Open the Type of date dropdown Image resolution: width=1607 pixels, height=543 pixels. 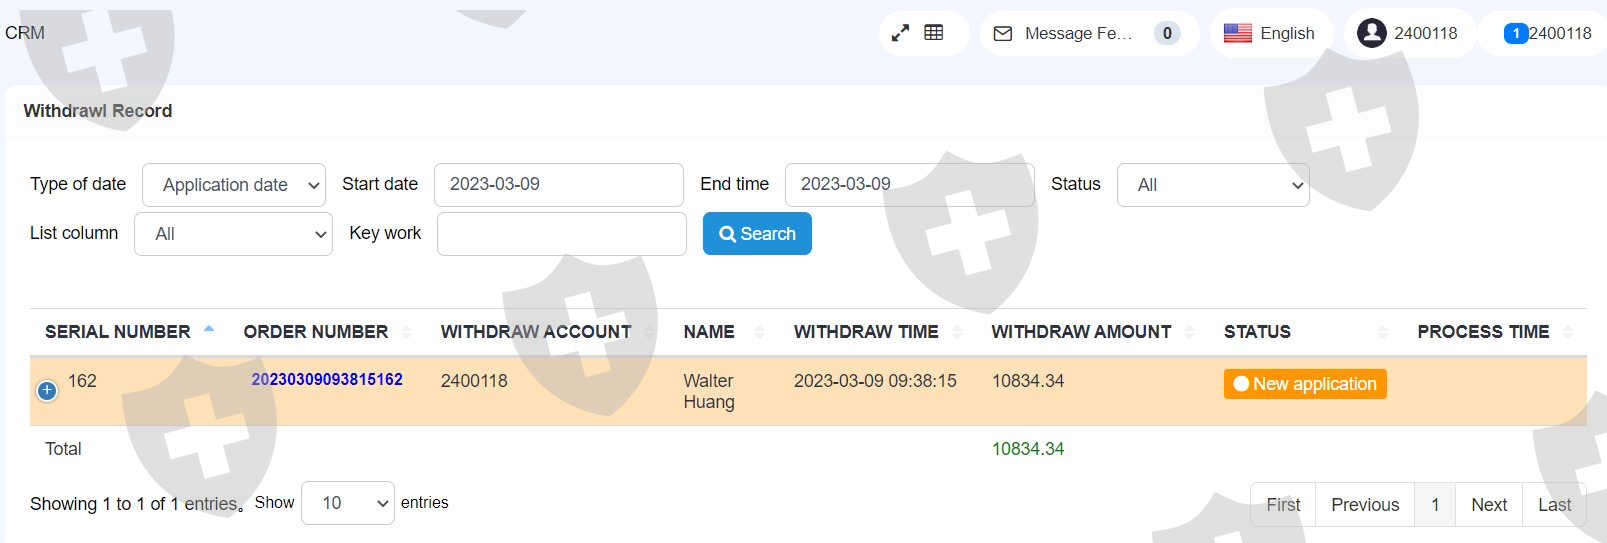coord(234,185)
